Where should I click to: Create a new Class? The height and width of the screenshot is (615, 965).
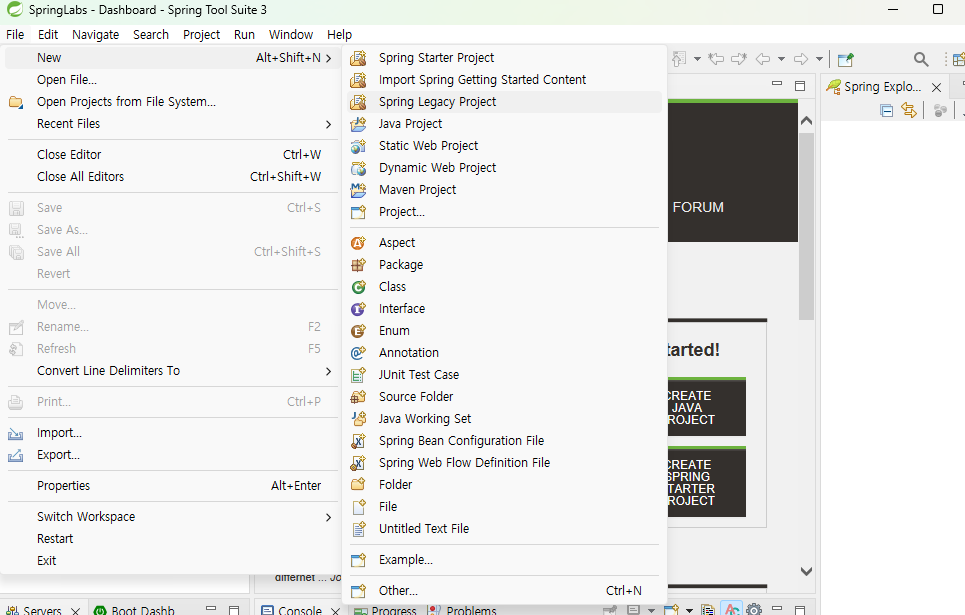(504, 287)
